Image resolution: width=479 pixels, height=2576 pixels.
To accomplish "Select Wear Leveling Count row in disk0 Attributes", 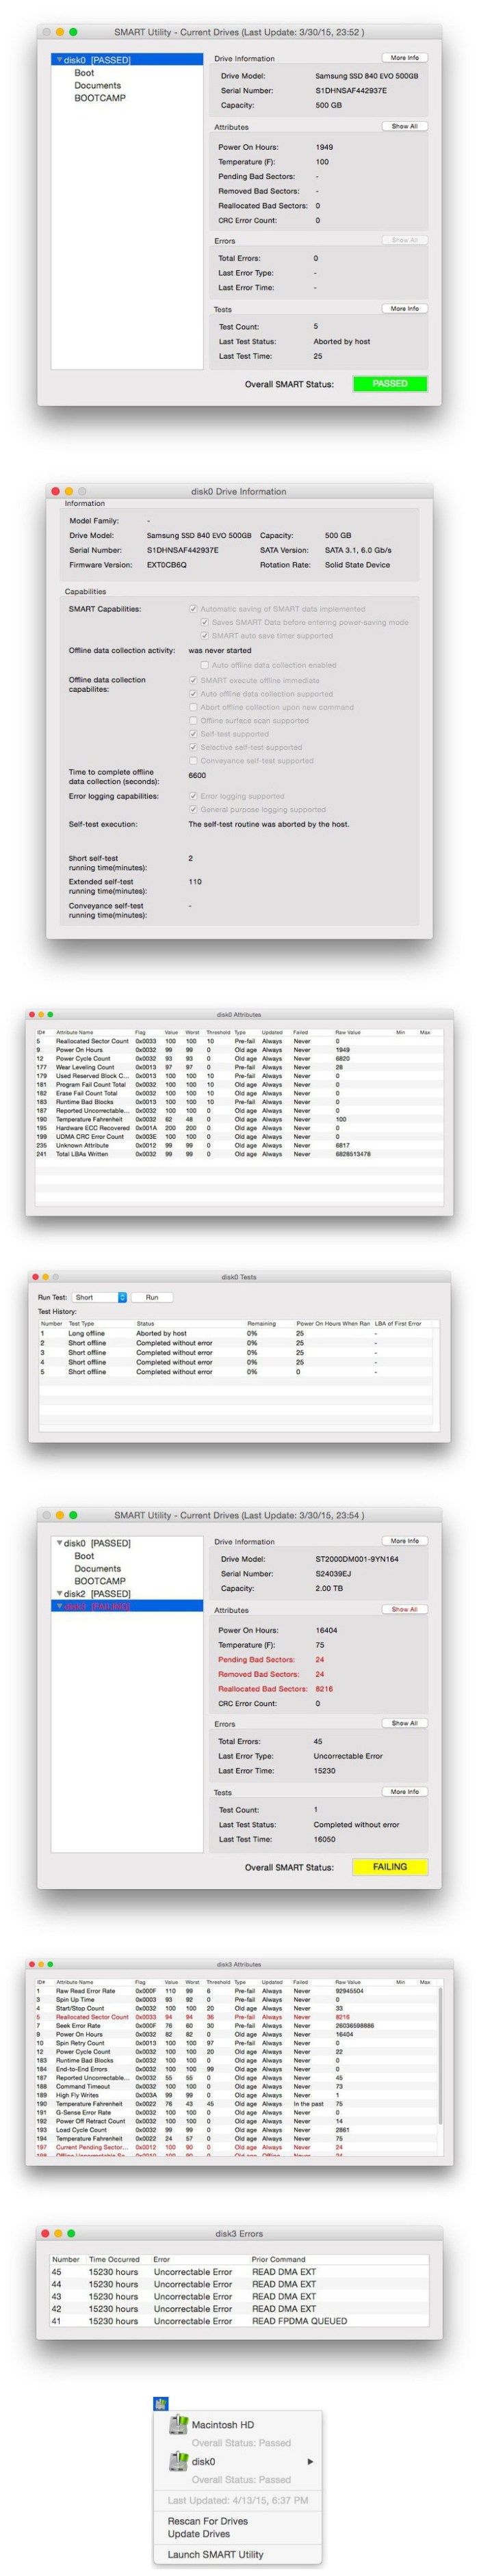I will click(239, 1067).
